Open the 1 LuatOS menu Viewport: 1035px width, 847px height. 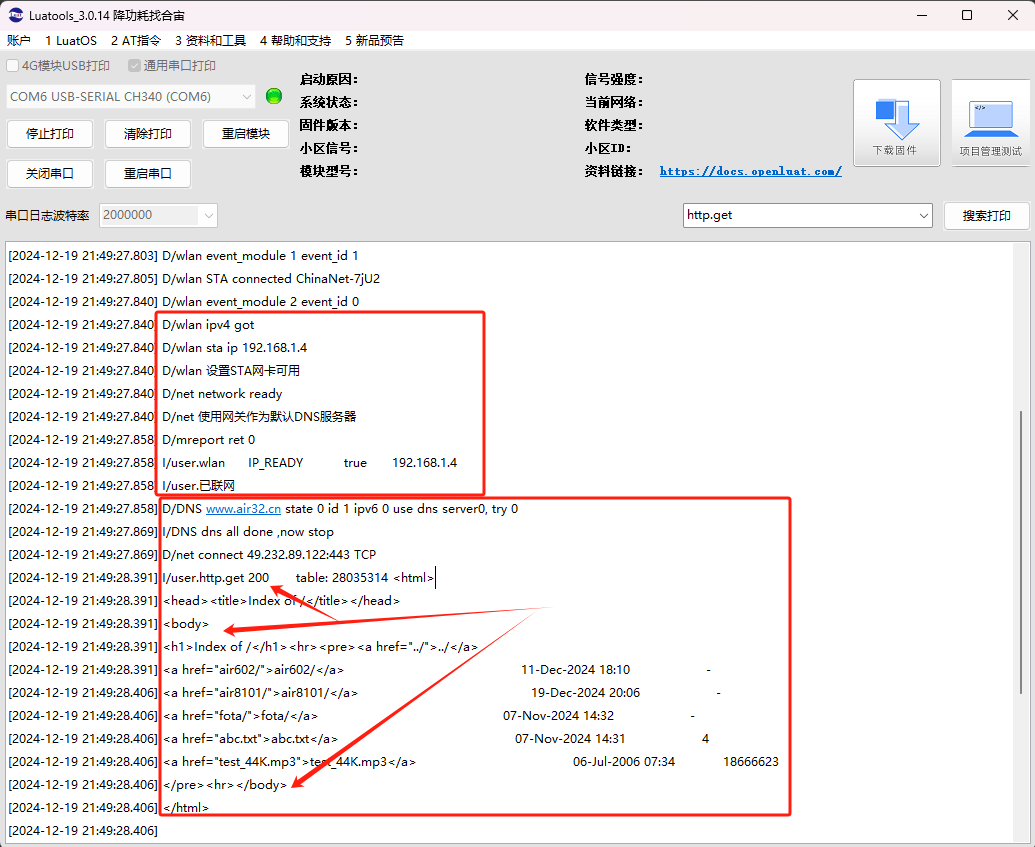coord(71,40)
